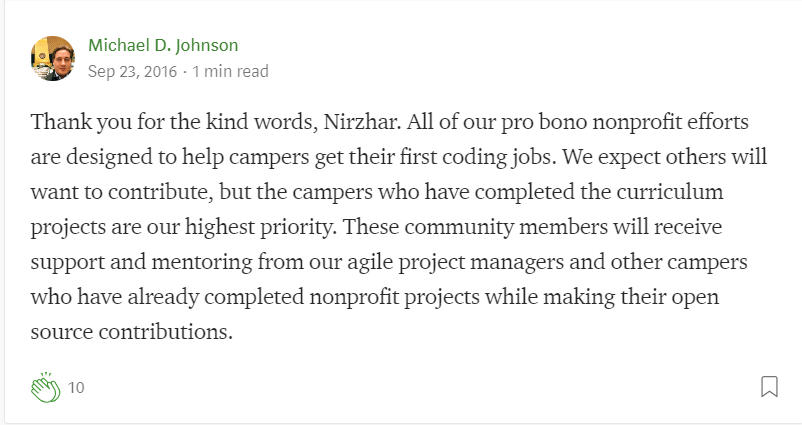Click the word "curriculum" in the paragraph
The image size is (802, 425).
point(670,192)
